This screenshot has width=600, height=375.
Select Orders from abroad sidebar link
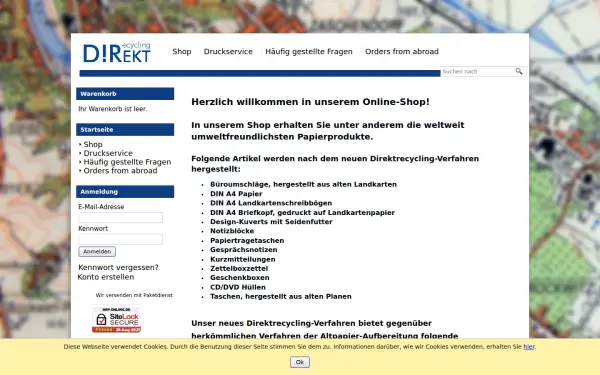tap(120, 171)
